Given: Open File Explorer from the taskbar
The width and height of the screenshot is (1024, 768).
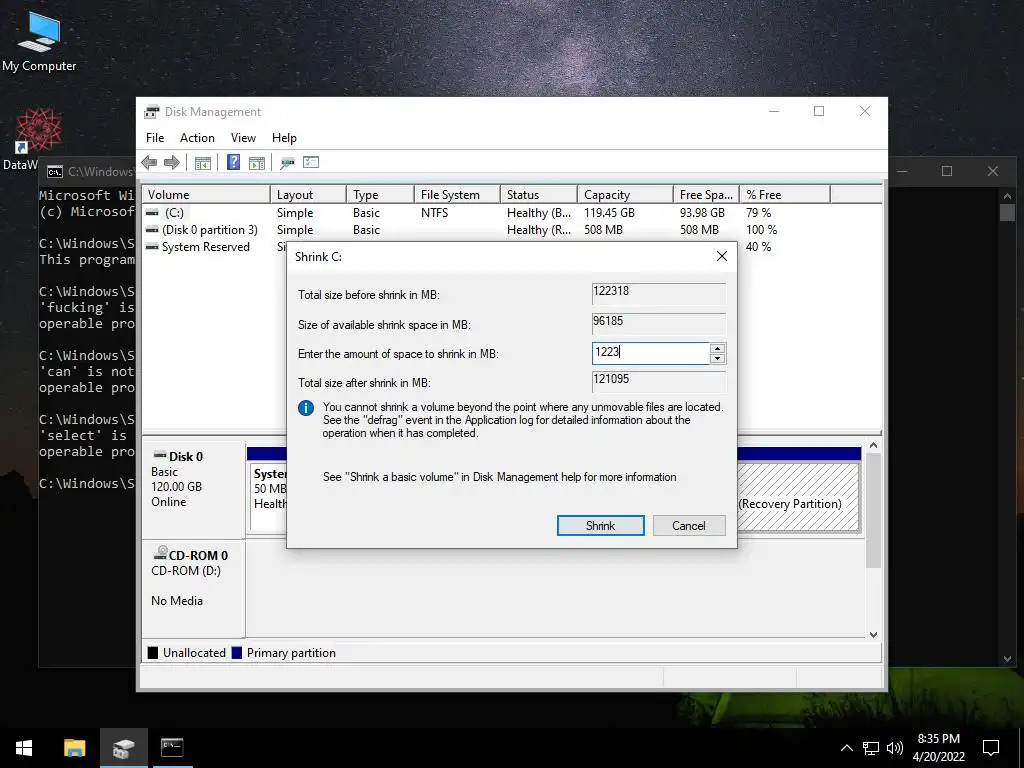Looking at the screenshot, I should click(74, 748).
